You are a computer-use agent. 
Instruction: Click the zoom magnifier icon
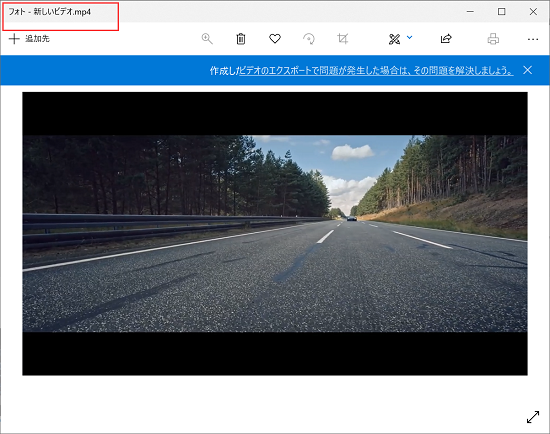coord(207,39)
